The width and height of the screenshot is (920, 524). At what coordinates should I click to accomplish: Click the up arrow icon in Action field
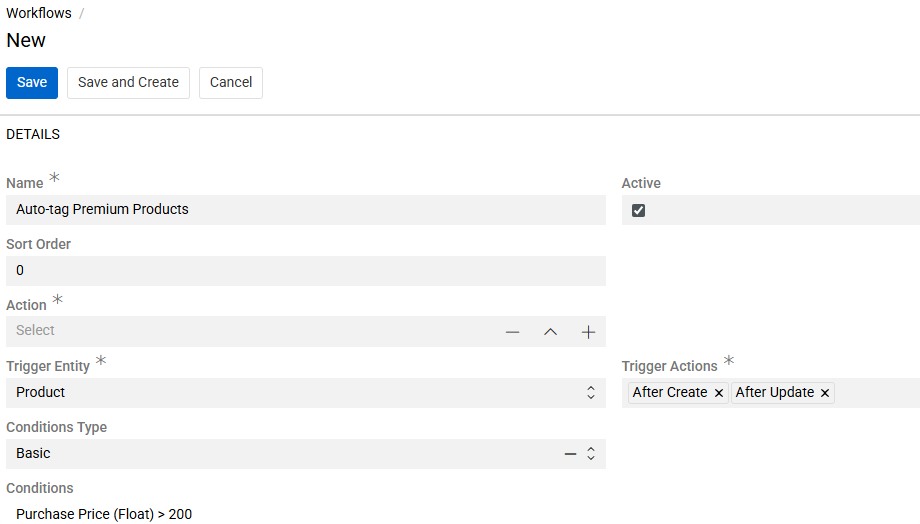click(x=550, y=332)
